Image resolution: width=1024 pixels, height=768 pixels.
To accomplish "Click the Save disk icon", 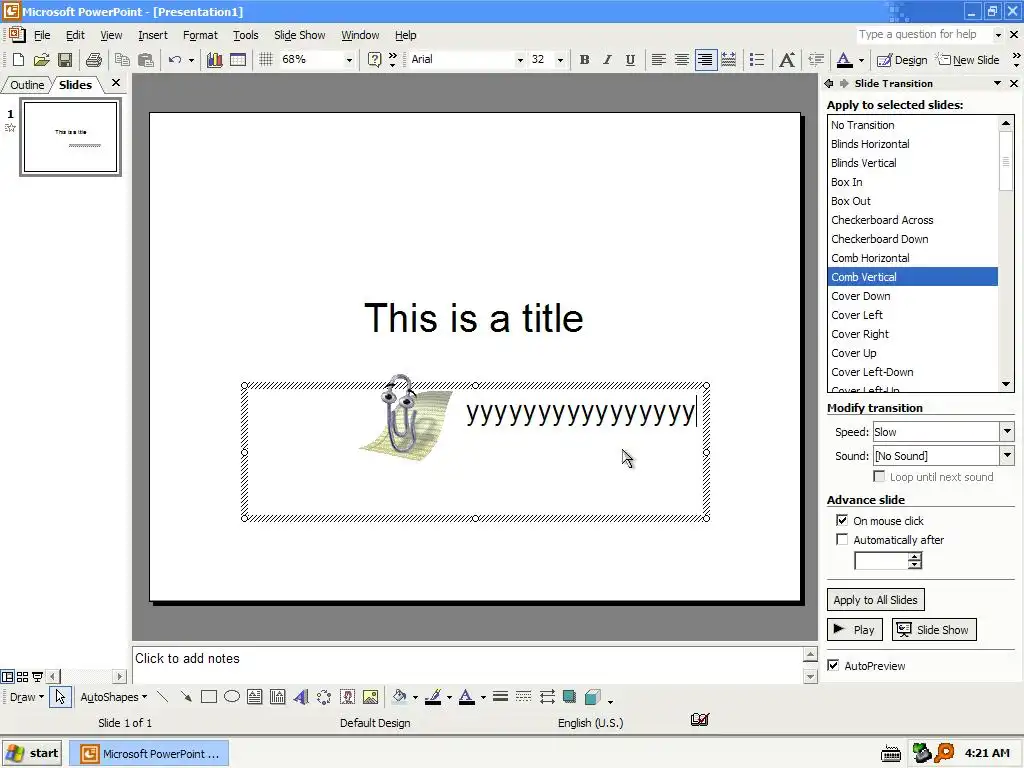I will pos(65,59).
